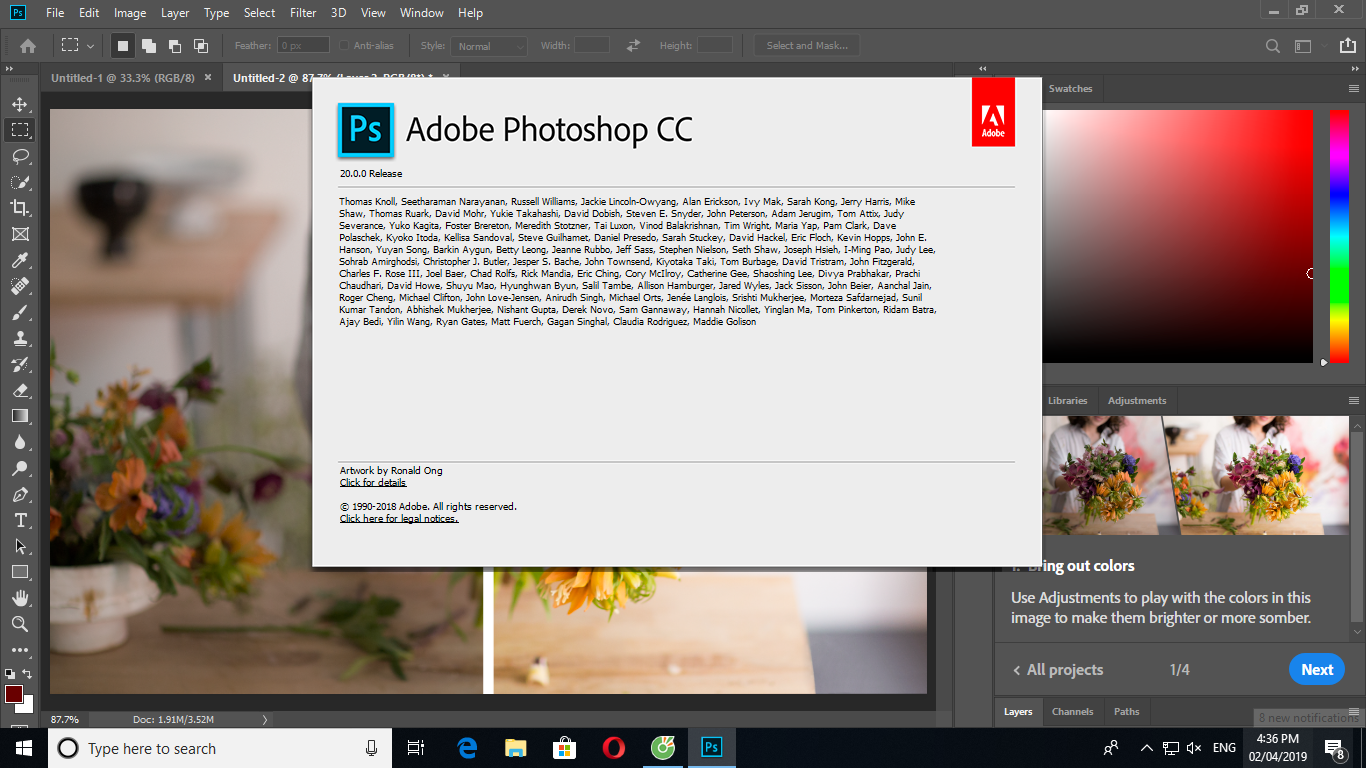
Task: Open the Layer menu
Action: pyautogui.click(x=175, y=13)
